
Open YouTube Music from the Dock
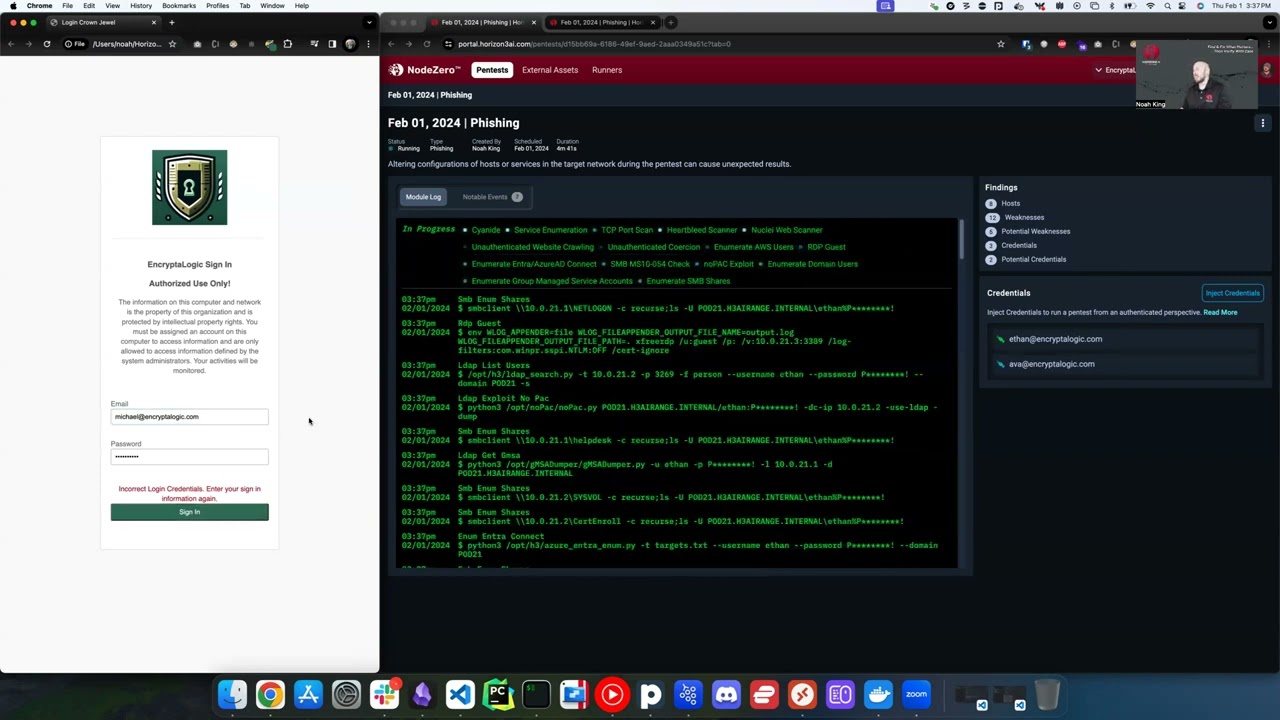coord(612,694)
